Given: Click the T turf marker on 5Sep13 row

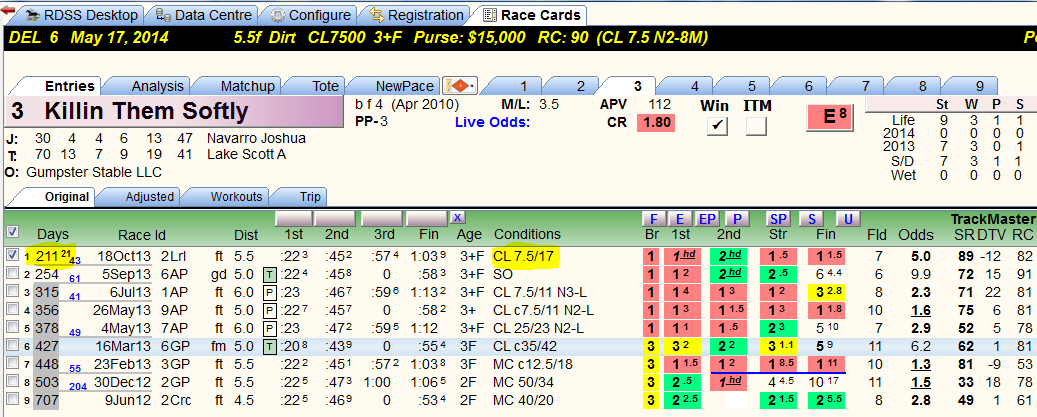Looking at the screenshot, I should click(269, 274).
